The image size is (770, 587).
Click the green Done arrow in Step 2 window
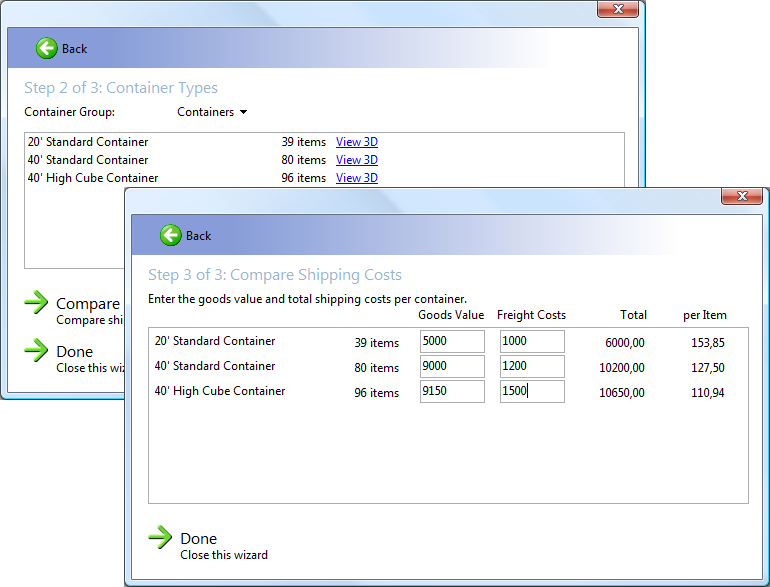click(36, 350)
